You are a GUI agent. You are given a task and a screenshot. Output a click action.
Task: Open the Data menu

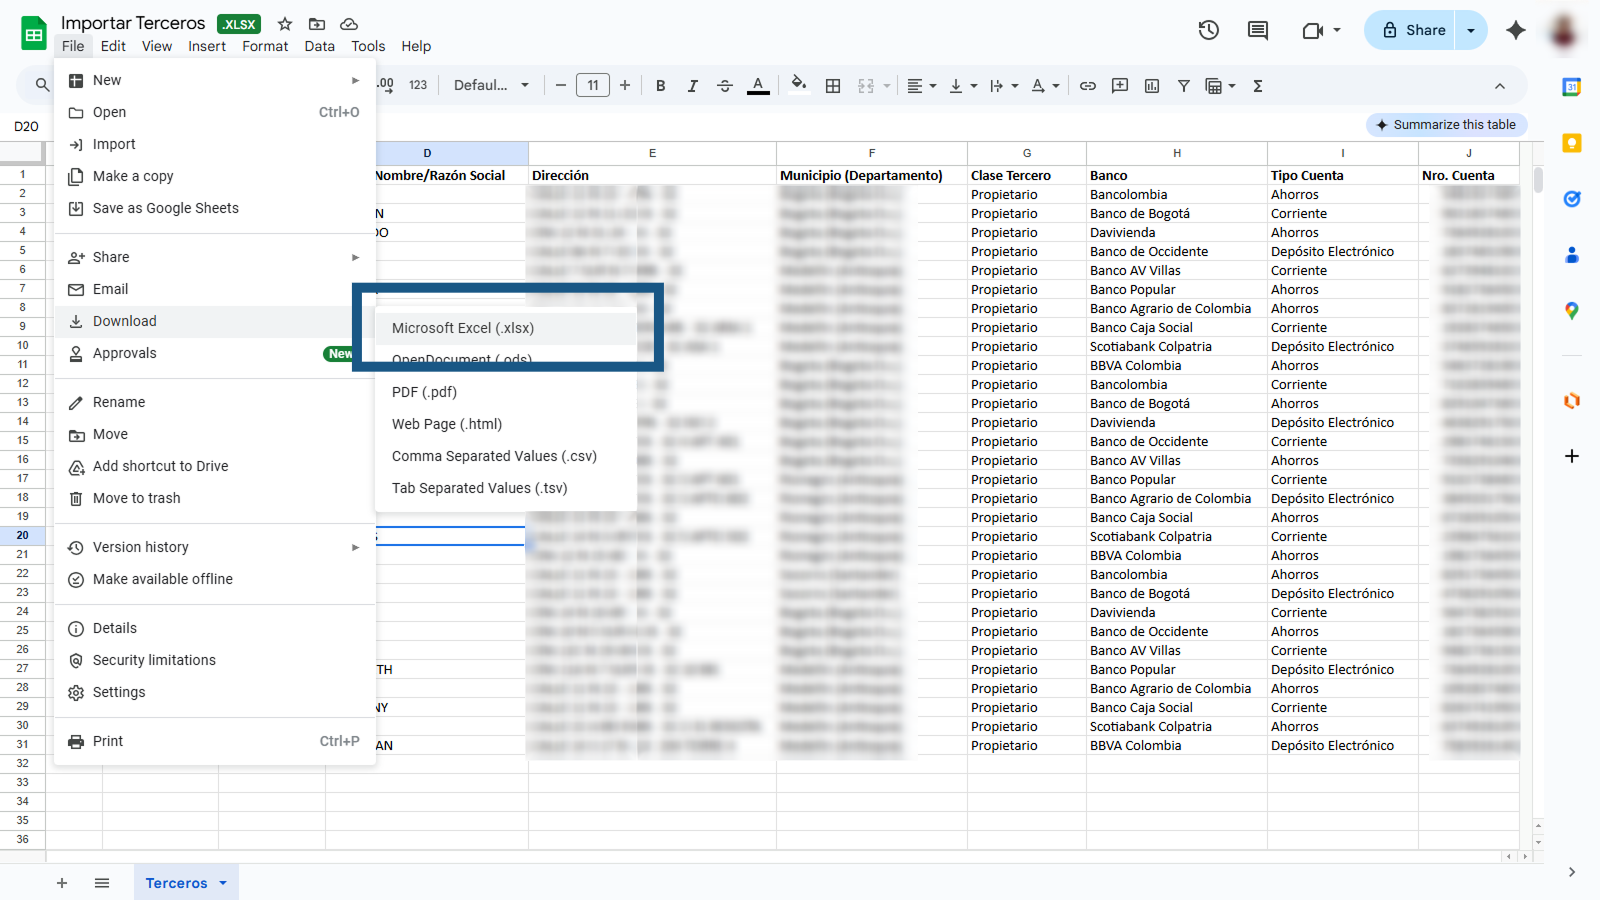pos(320,46)
